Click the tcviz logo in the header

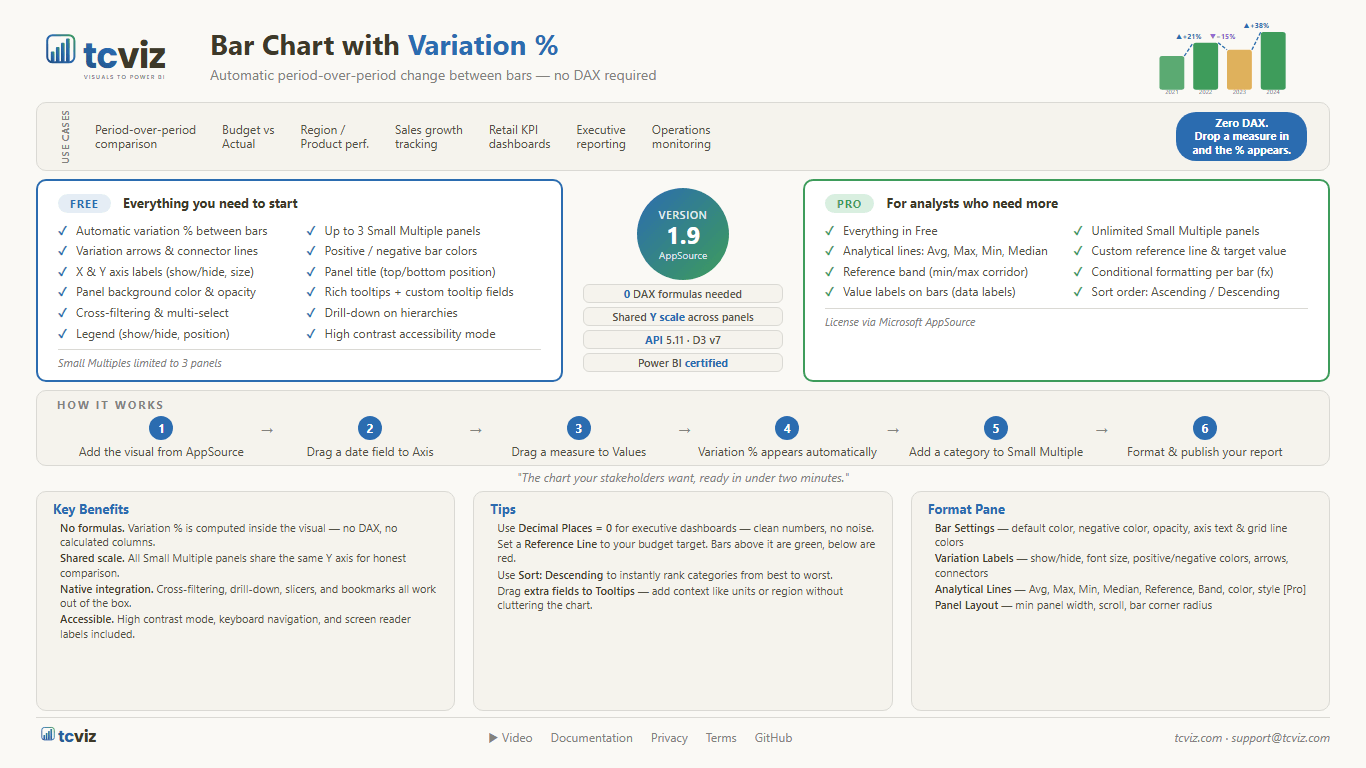(105, 55)
